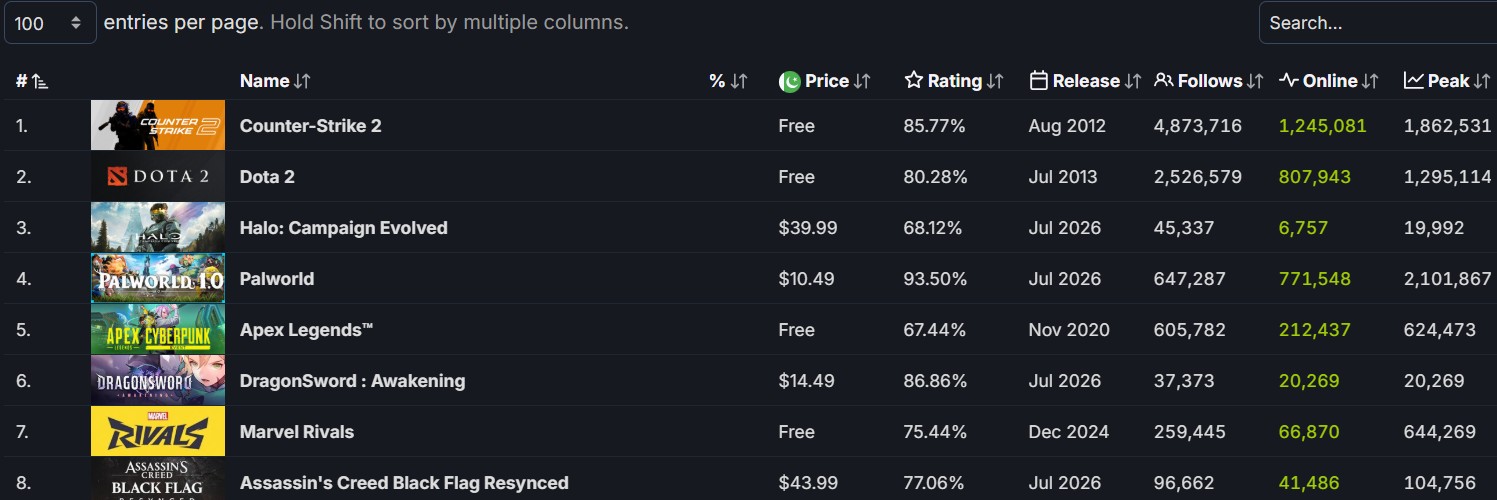
Task: Focus the Search input field
Action: [1378, 23]
